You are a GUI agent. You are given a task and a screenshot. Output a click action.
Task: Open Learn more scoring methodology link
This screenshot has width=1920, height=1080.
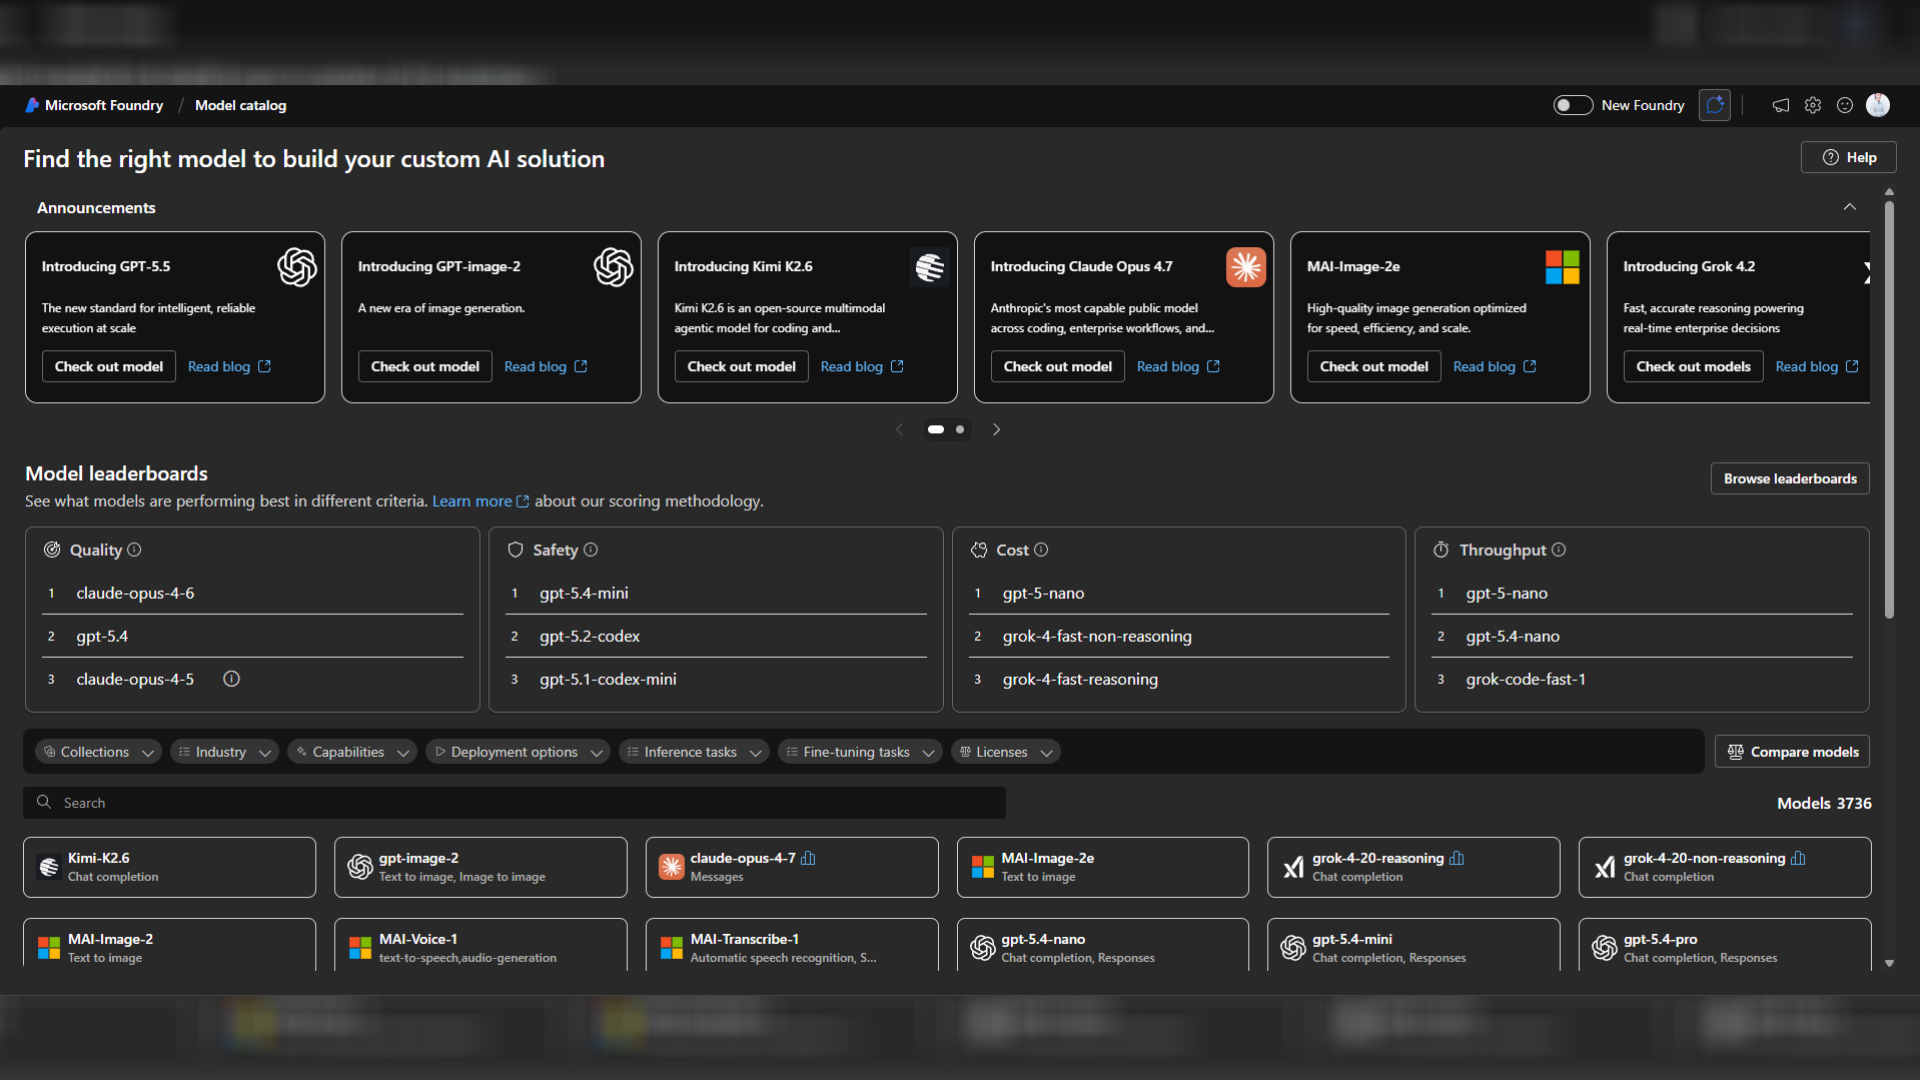(472, 501)
